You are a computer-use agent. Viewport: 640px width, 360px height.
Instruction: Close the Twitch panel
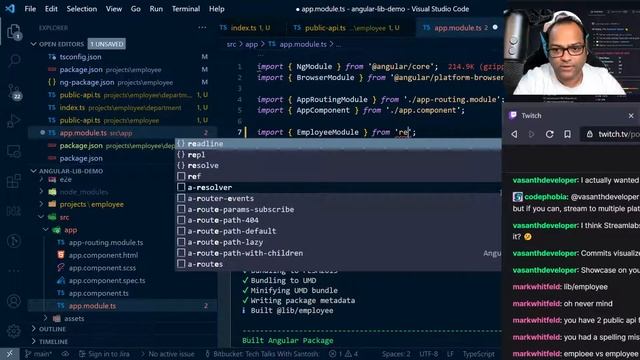click(631, 116)
